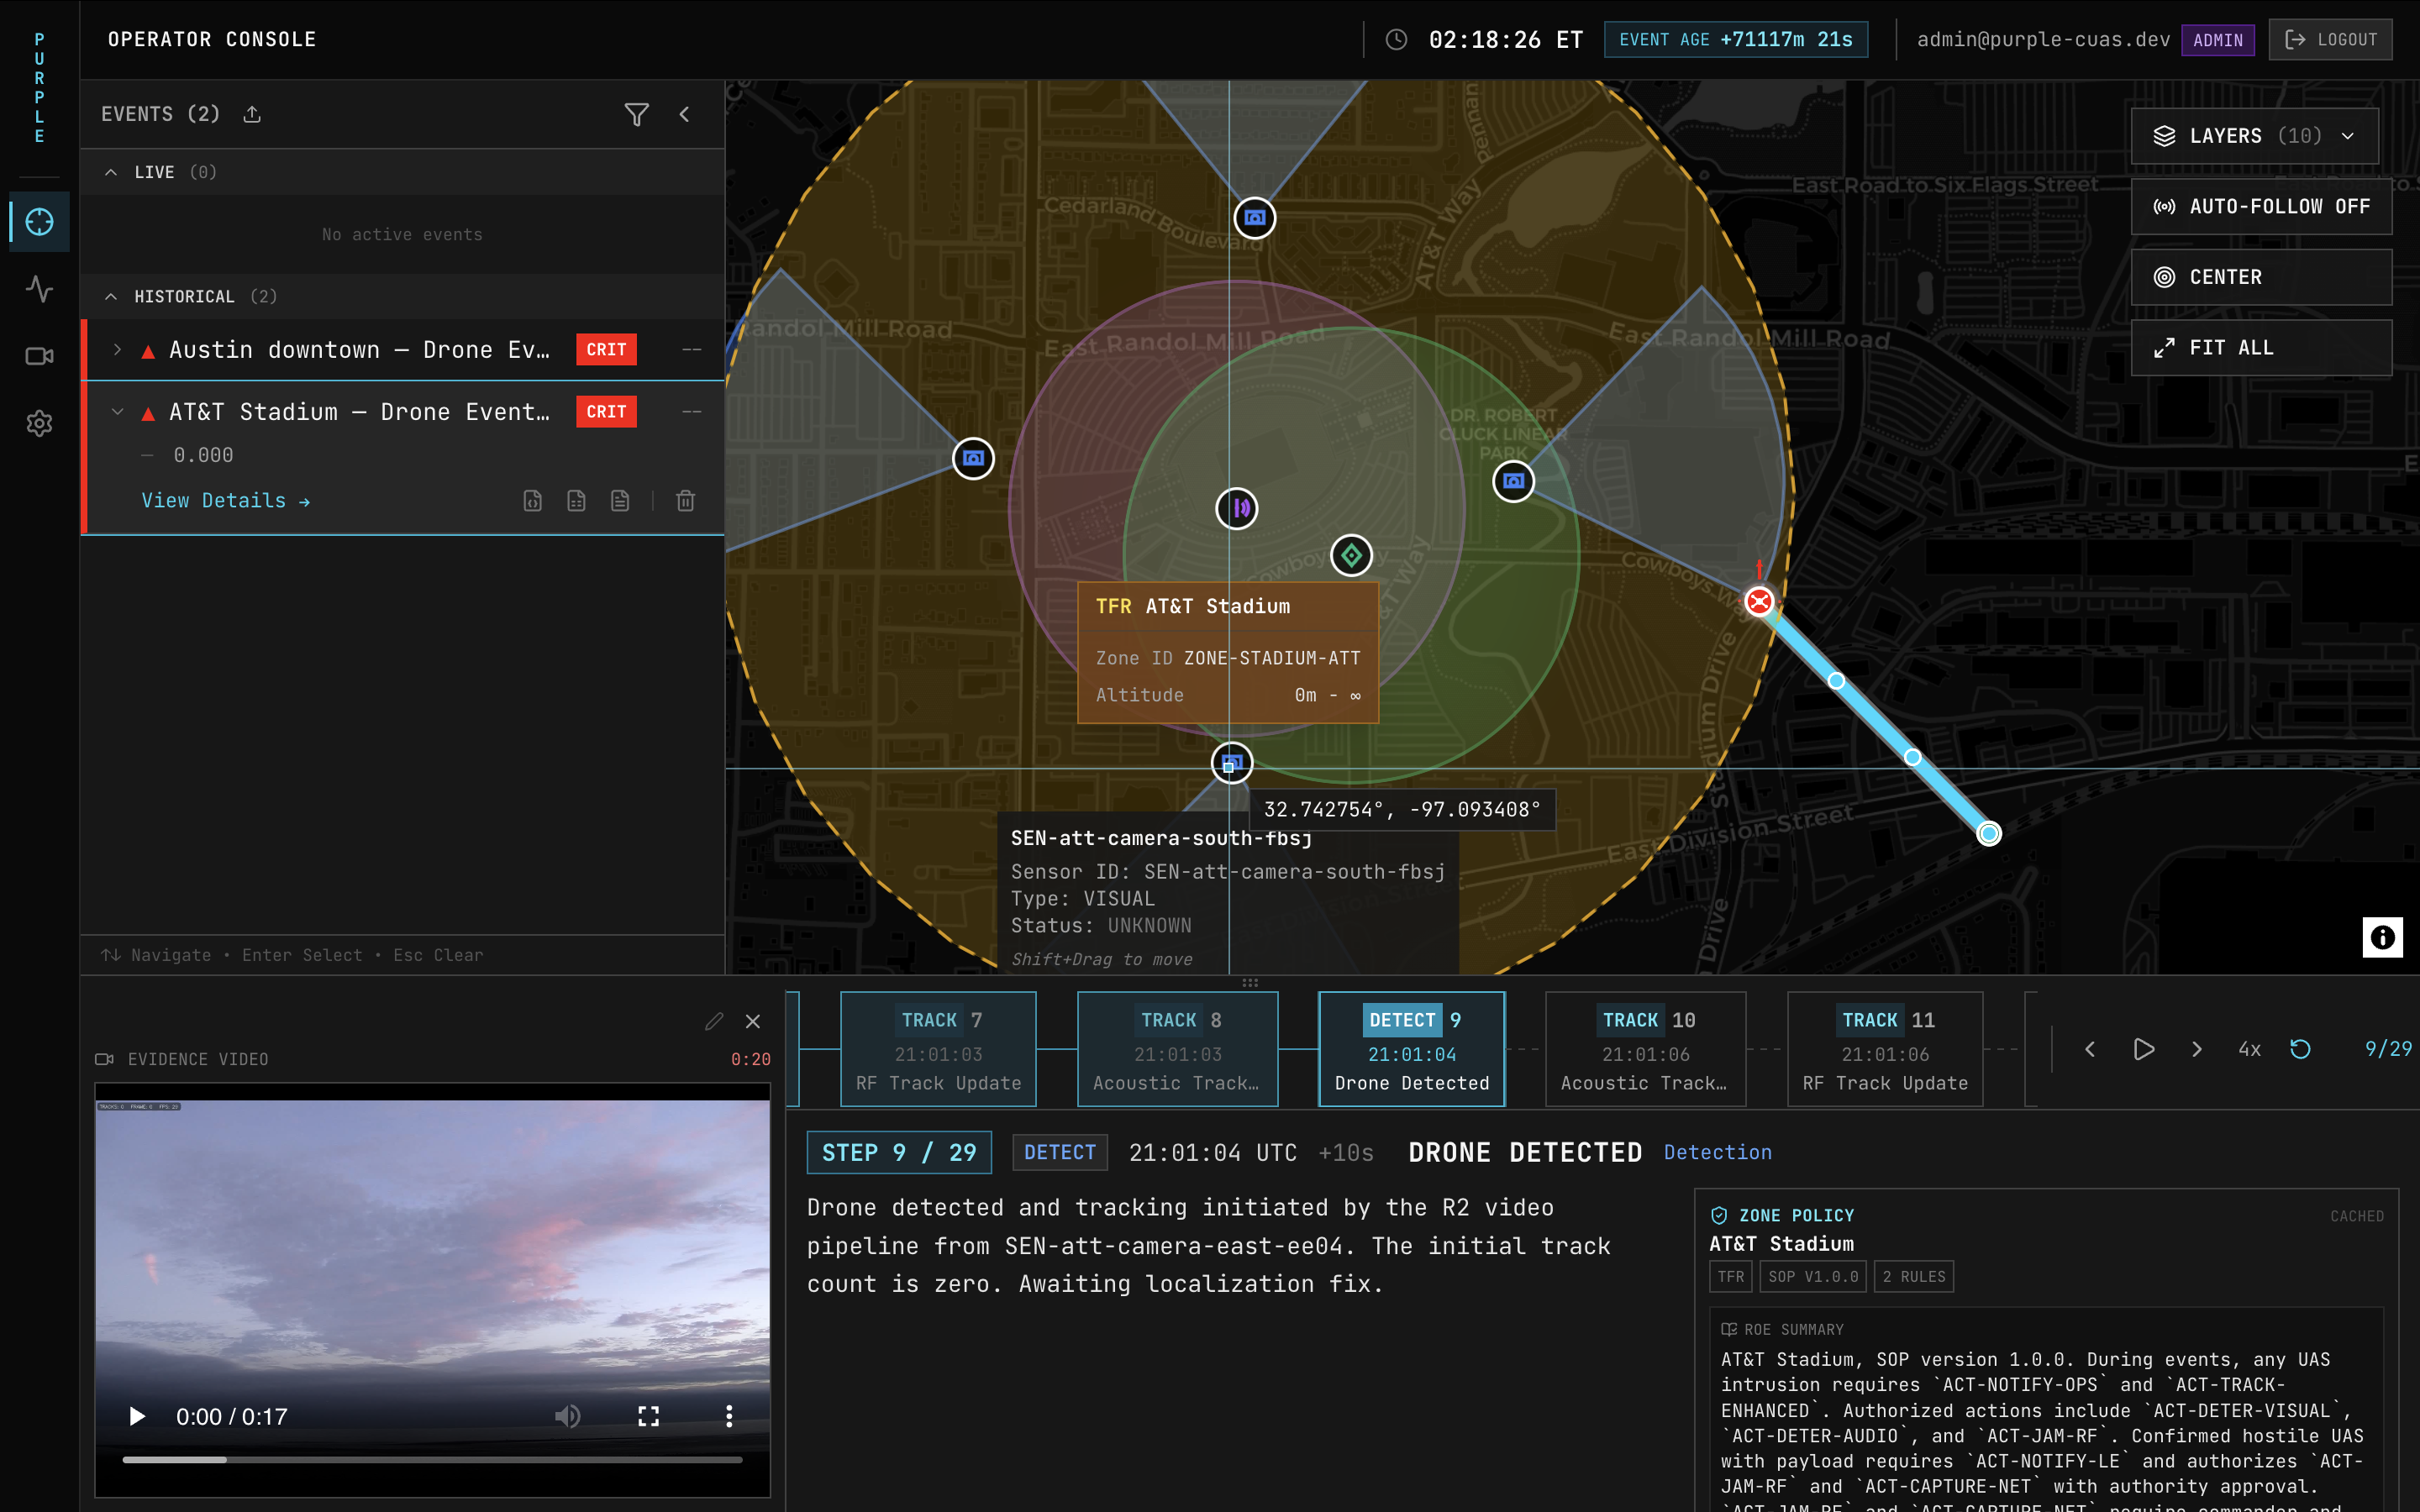The height and width of the screenshot is (1512, 2420).
Task: Click the 2 RULES tag
Action: pyautogui.click(x=1914, y=1277)
